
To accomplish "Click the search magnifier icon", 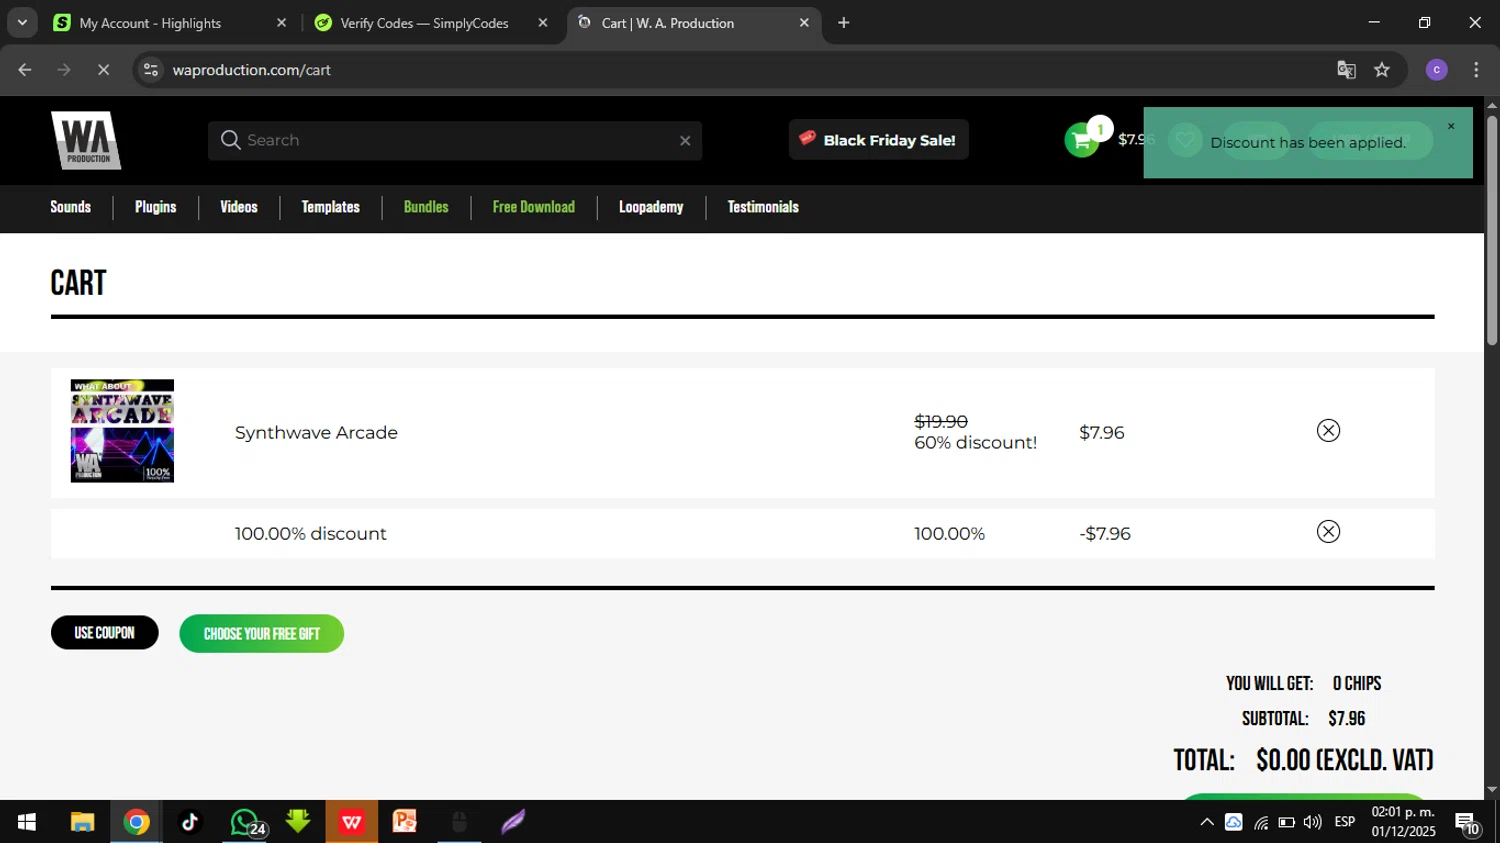I will [x=230, y=140].
